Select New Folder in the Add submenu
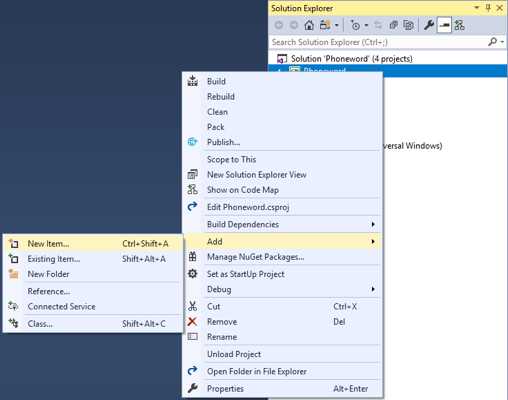This screenshot has width=508, height=400. [x=93, y=274]
